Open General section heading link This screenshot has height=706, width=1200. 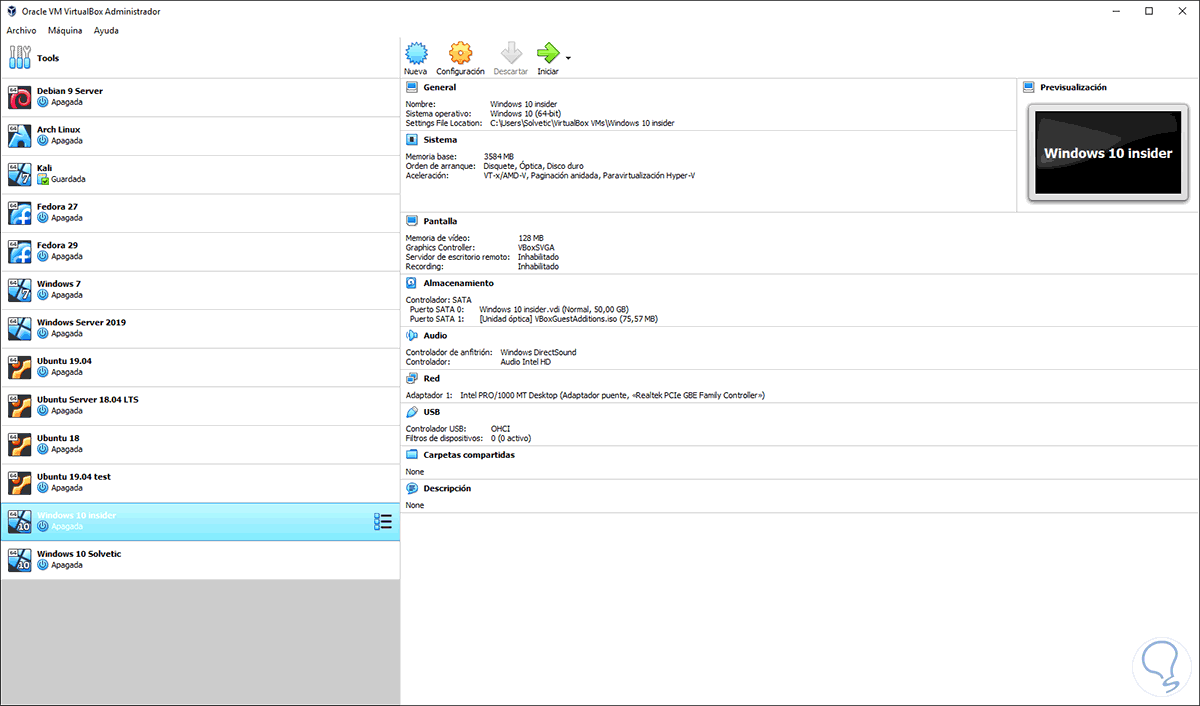[440, 88]
